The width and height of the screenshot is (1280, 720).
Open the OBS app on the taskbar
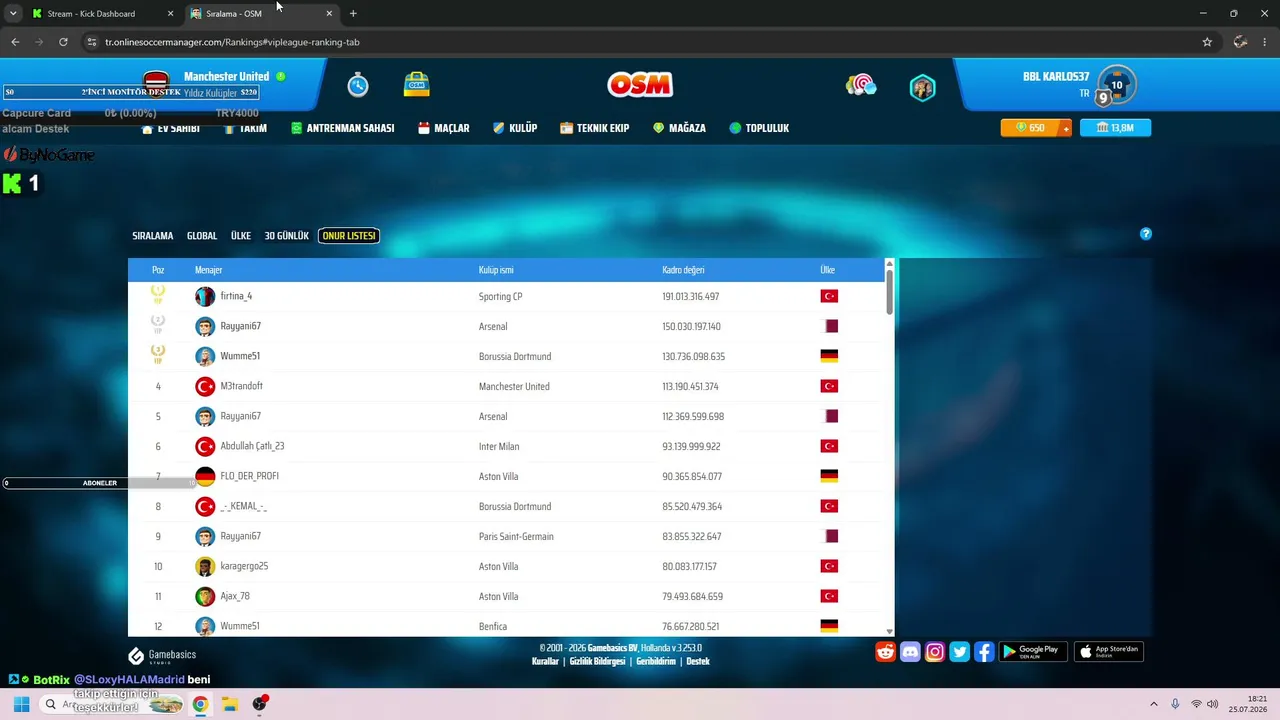tap(260, 704)
